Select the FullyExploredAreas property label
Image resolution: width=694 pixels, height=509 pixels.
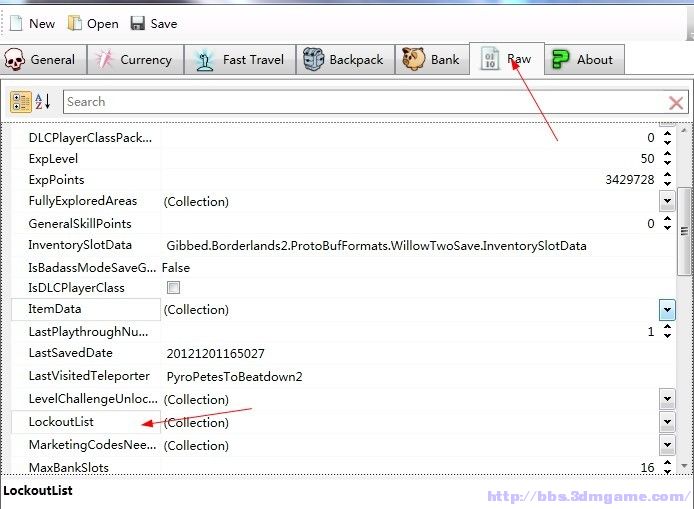coord(83,201)
